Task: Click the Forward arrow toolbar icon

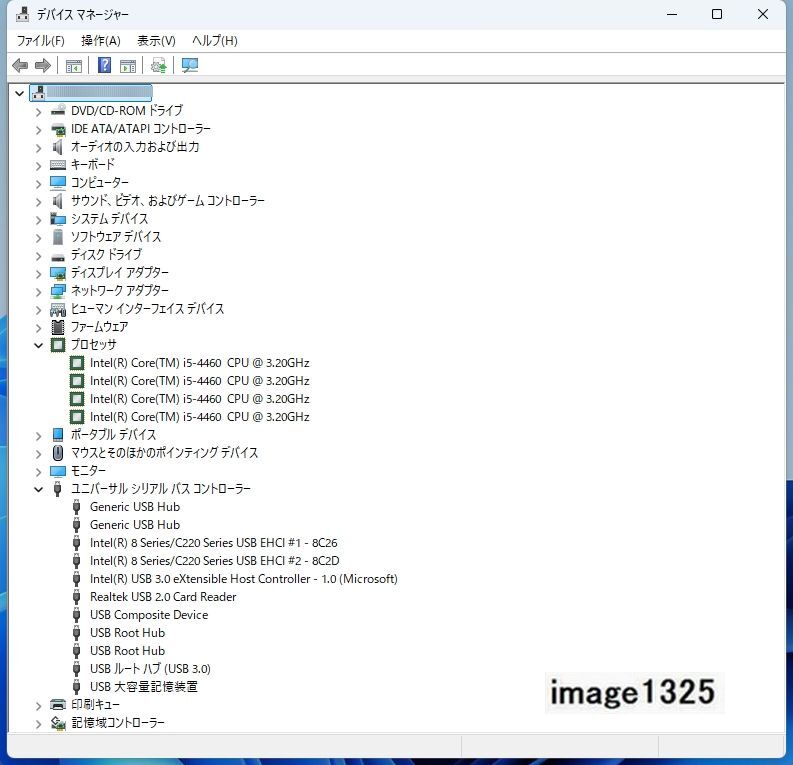Action: [x=42, y=65]
